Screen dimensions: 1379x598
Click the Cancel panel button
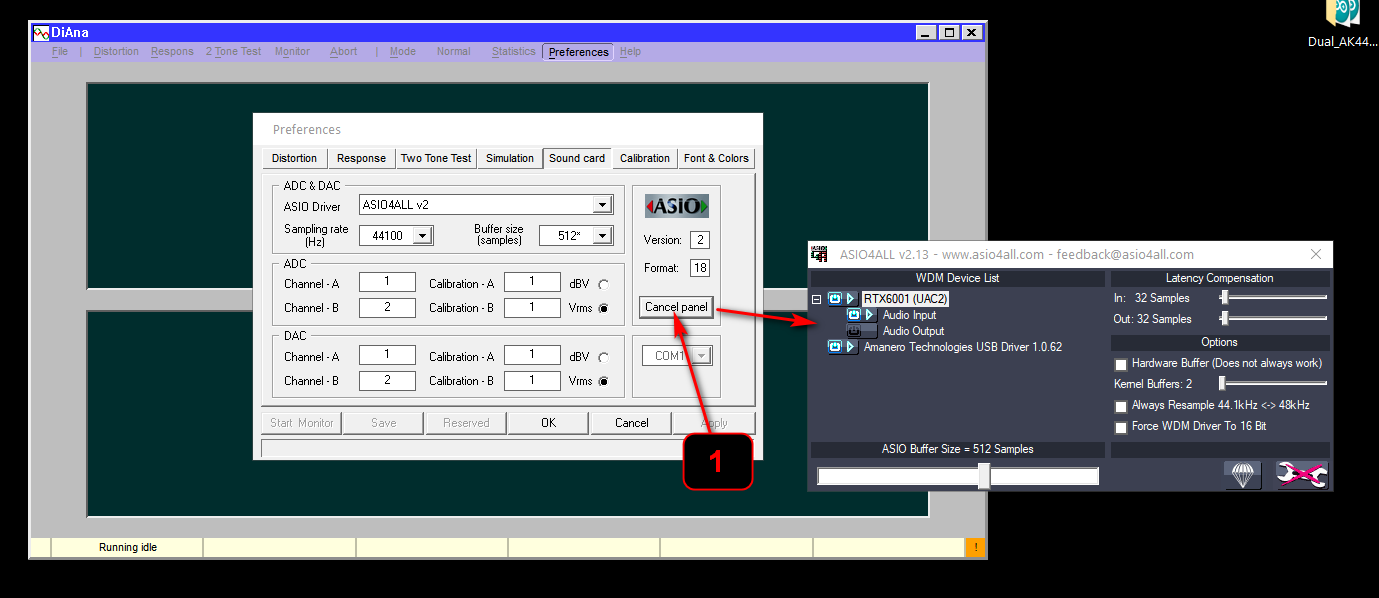click(676, 307)
